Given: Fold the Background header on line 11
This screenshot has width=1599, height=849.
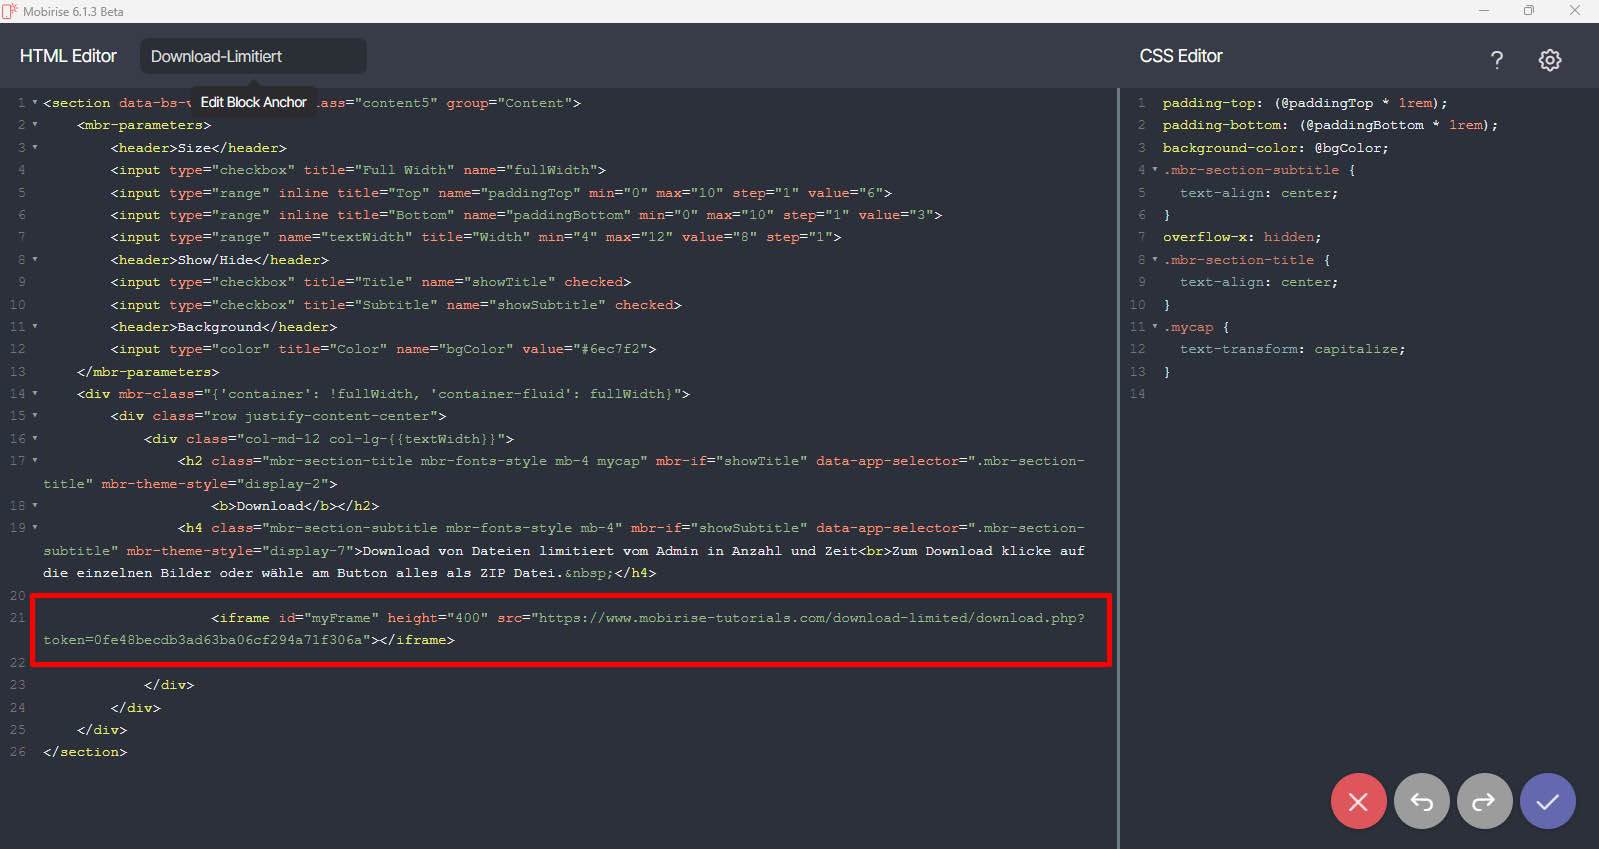Looking at the screenshot, I should pyautogui.click(x=35, y=327).
